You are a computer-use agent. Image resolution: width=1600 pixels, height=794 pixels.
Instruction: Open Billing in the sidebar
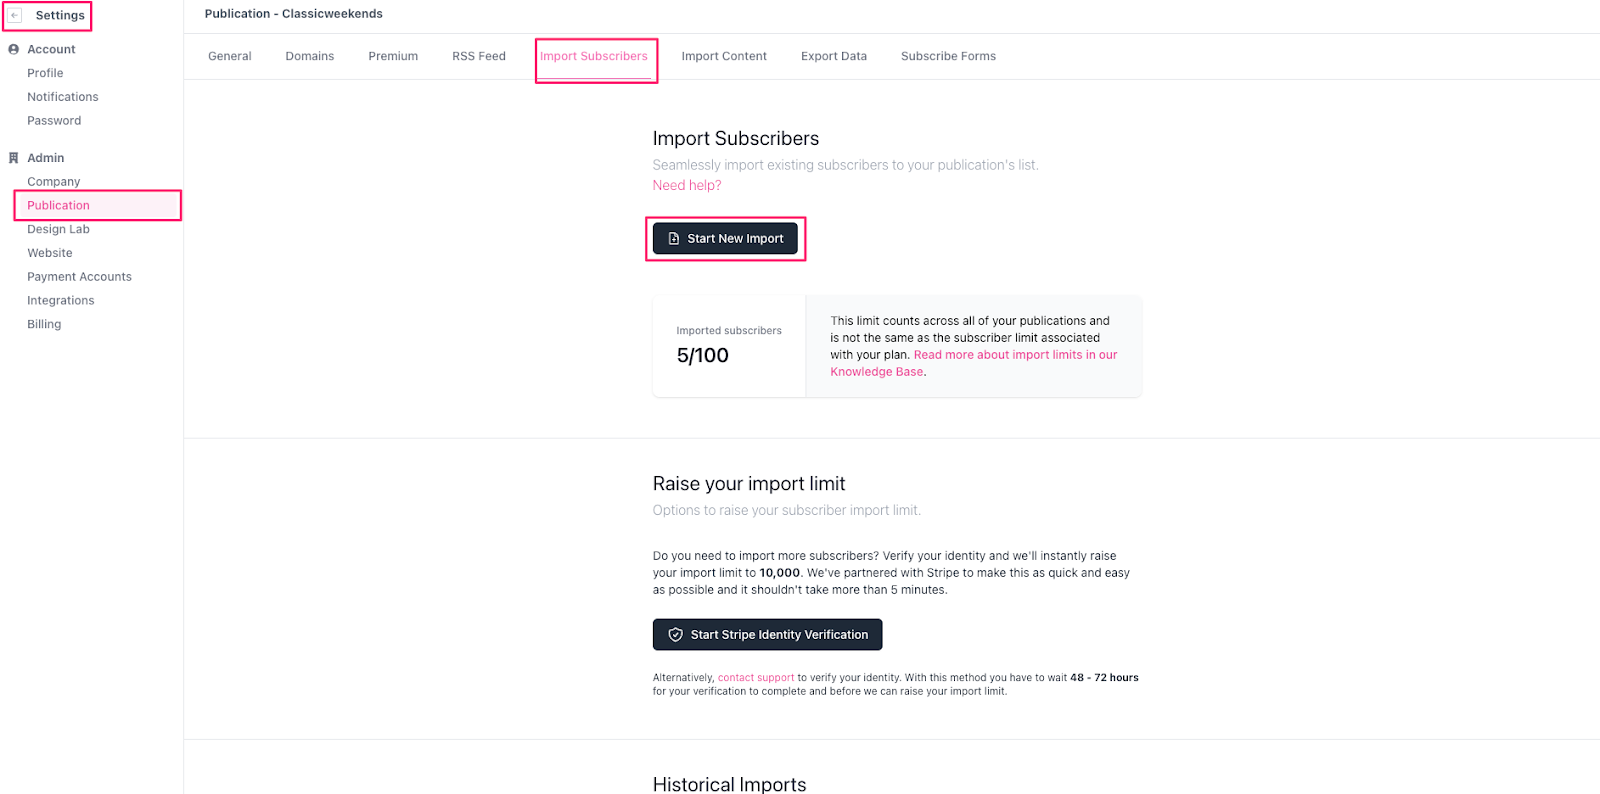coord(44,324)
